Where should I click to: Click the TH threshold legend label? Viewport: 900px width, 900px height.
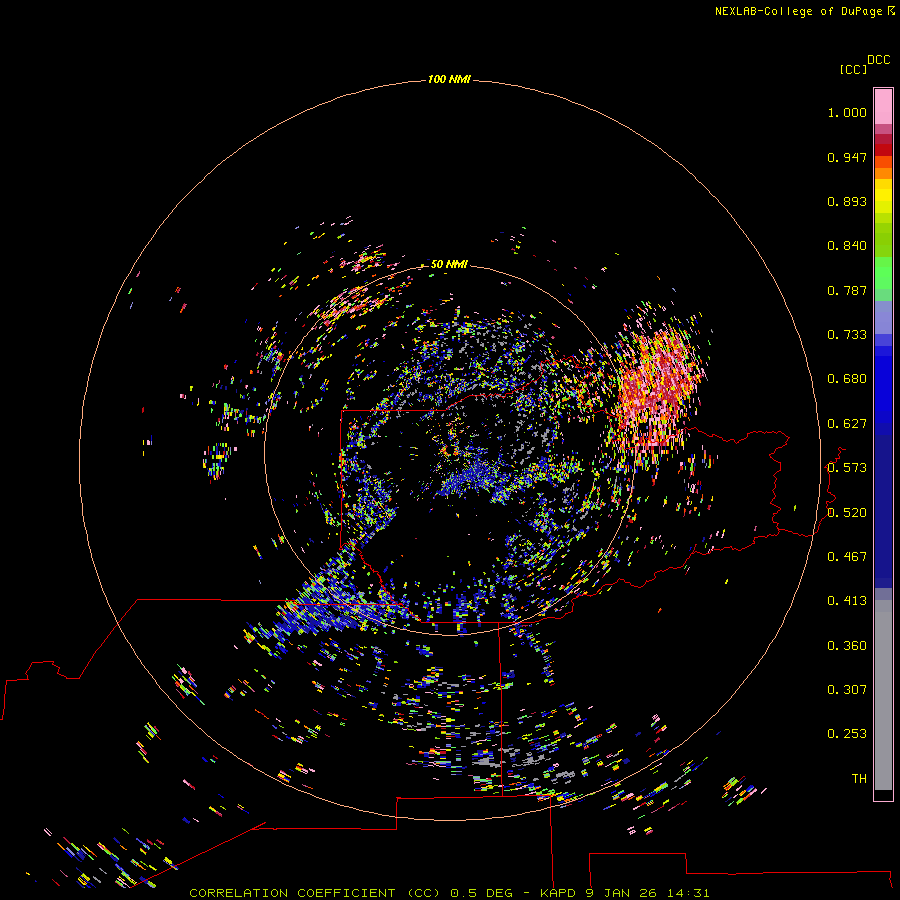[859, 779]
